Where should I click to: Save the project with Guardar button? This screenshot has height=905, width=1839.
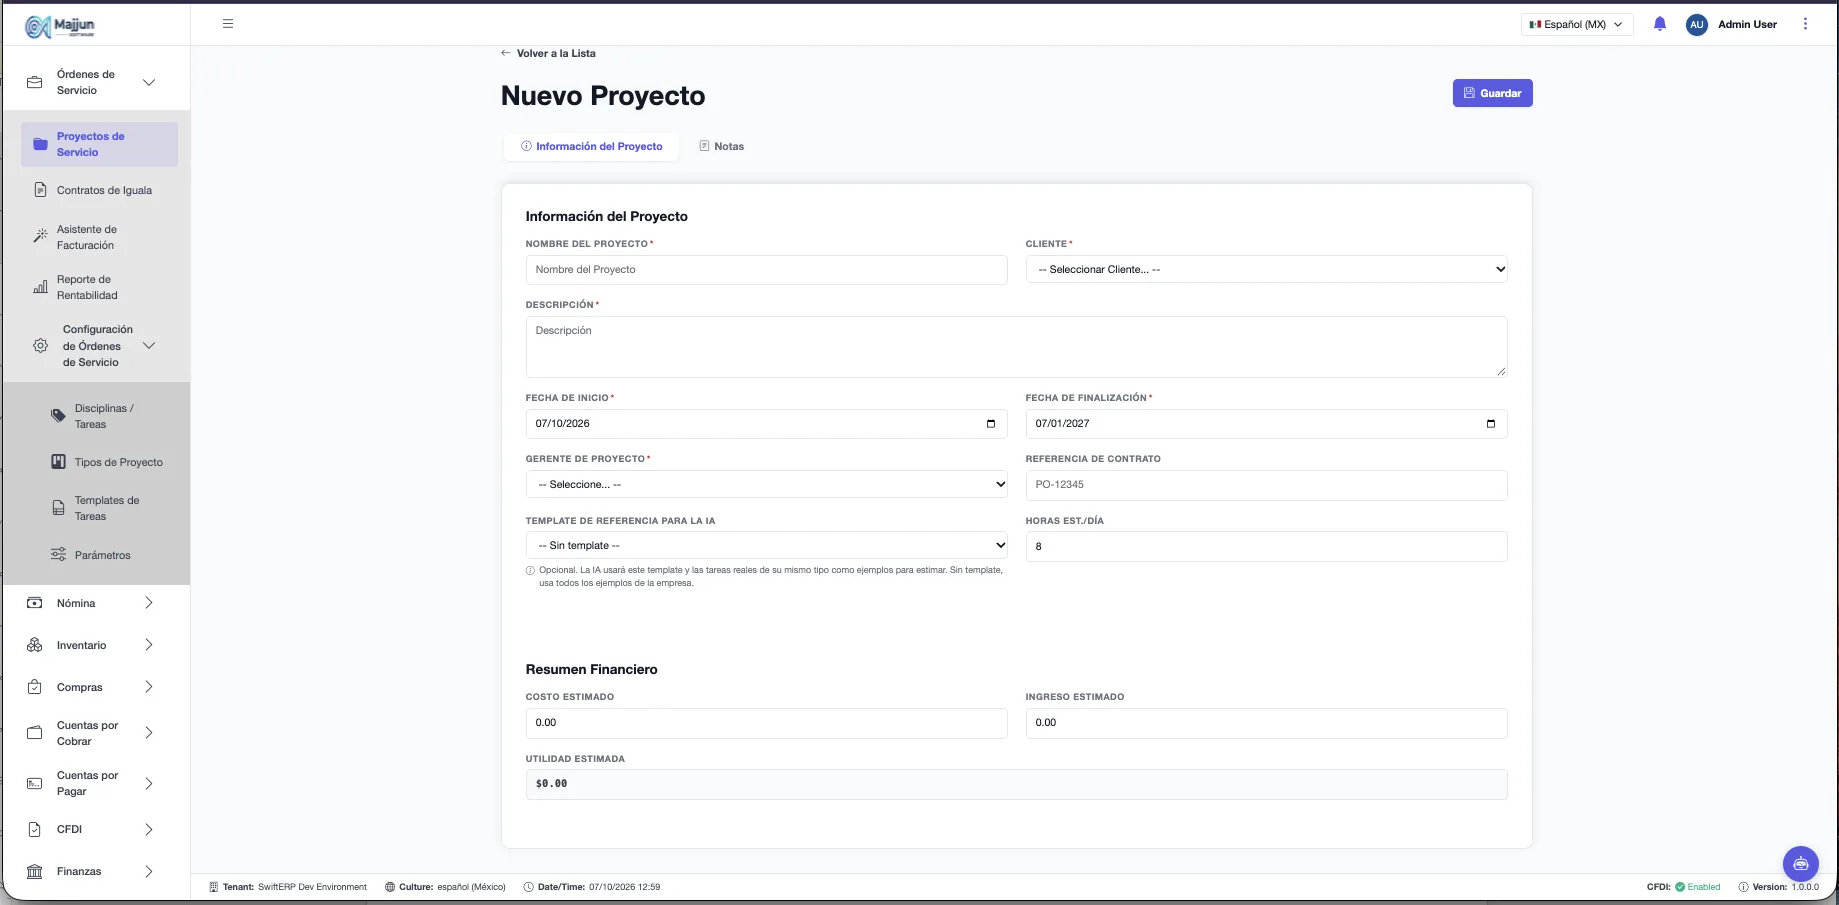[1492, 93]
